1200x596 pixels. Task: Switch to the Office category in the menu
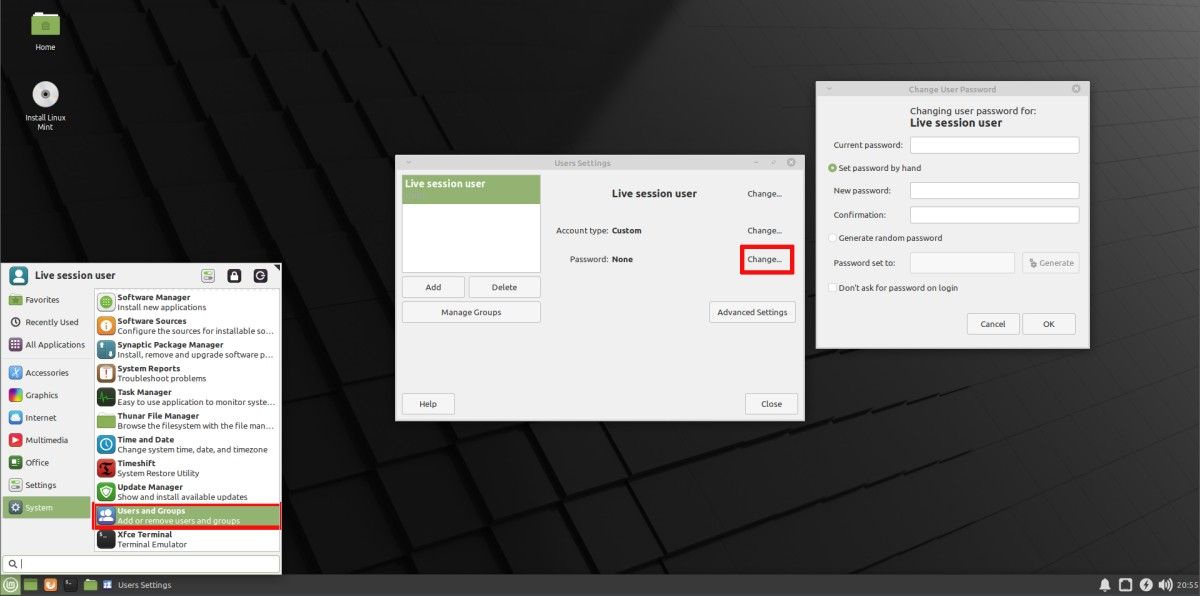40,463
